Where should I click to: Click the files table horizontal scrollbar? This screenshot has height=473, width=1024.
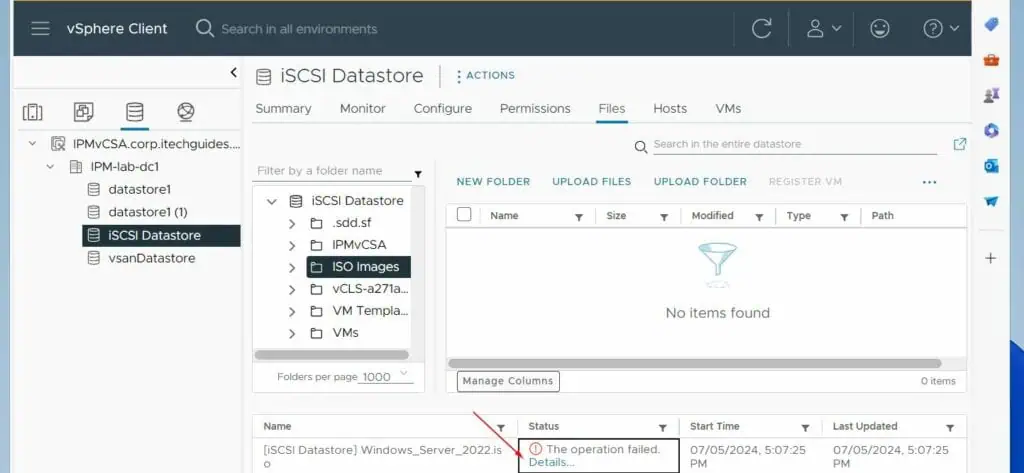tap(695, 363)
